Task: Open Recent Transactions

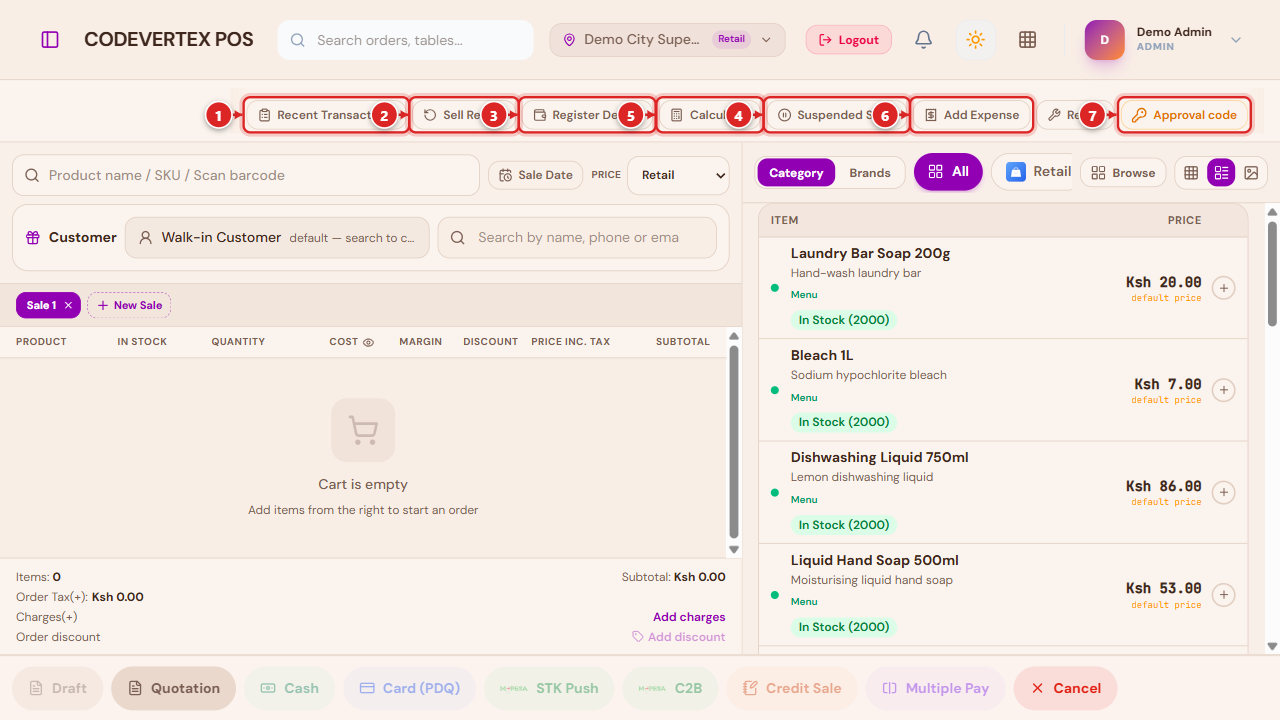Action: [x=326, y=115]
